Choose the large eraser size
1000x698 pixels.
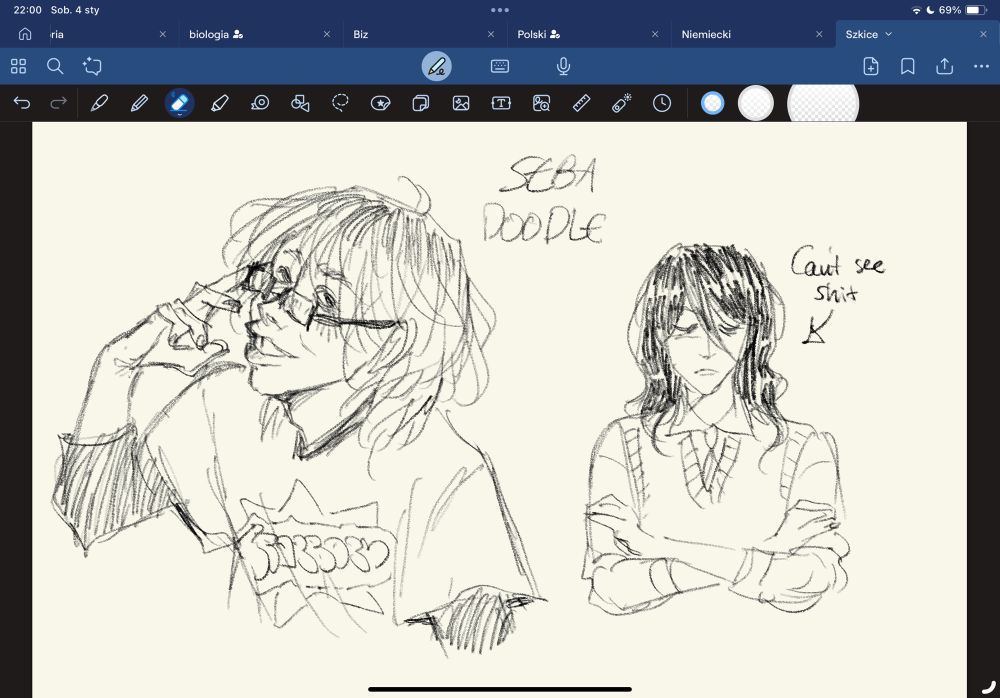click(x=823, y=103)
